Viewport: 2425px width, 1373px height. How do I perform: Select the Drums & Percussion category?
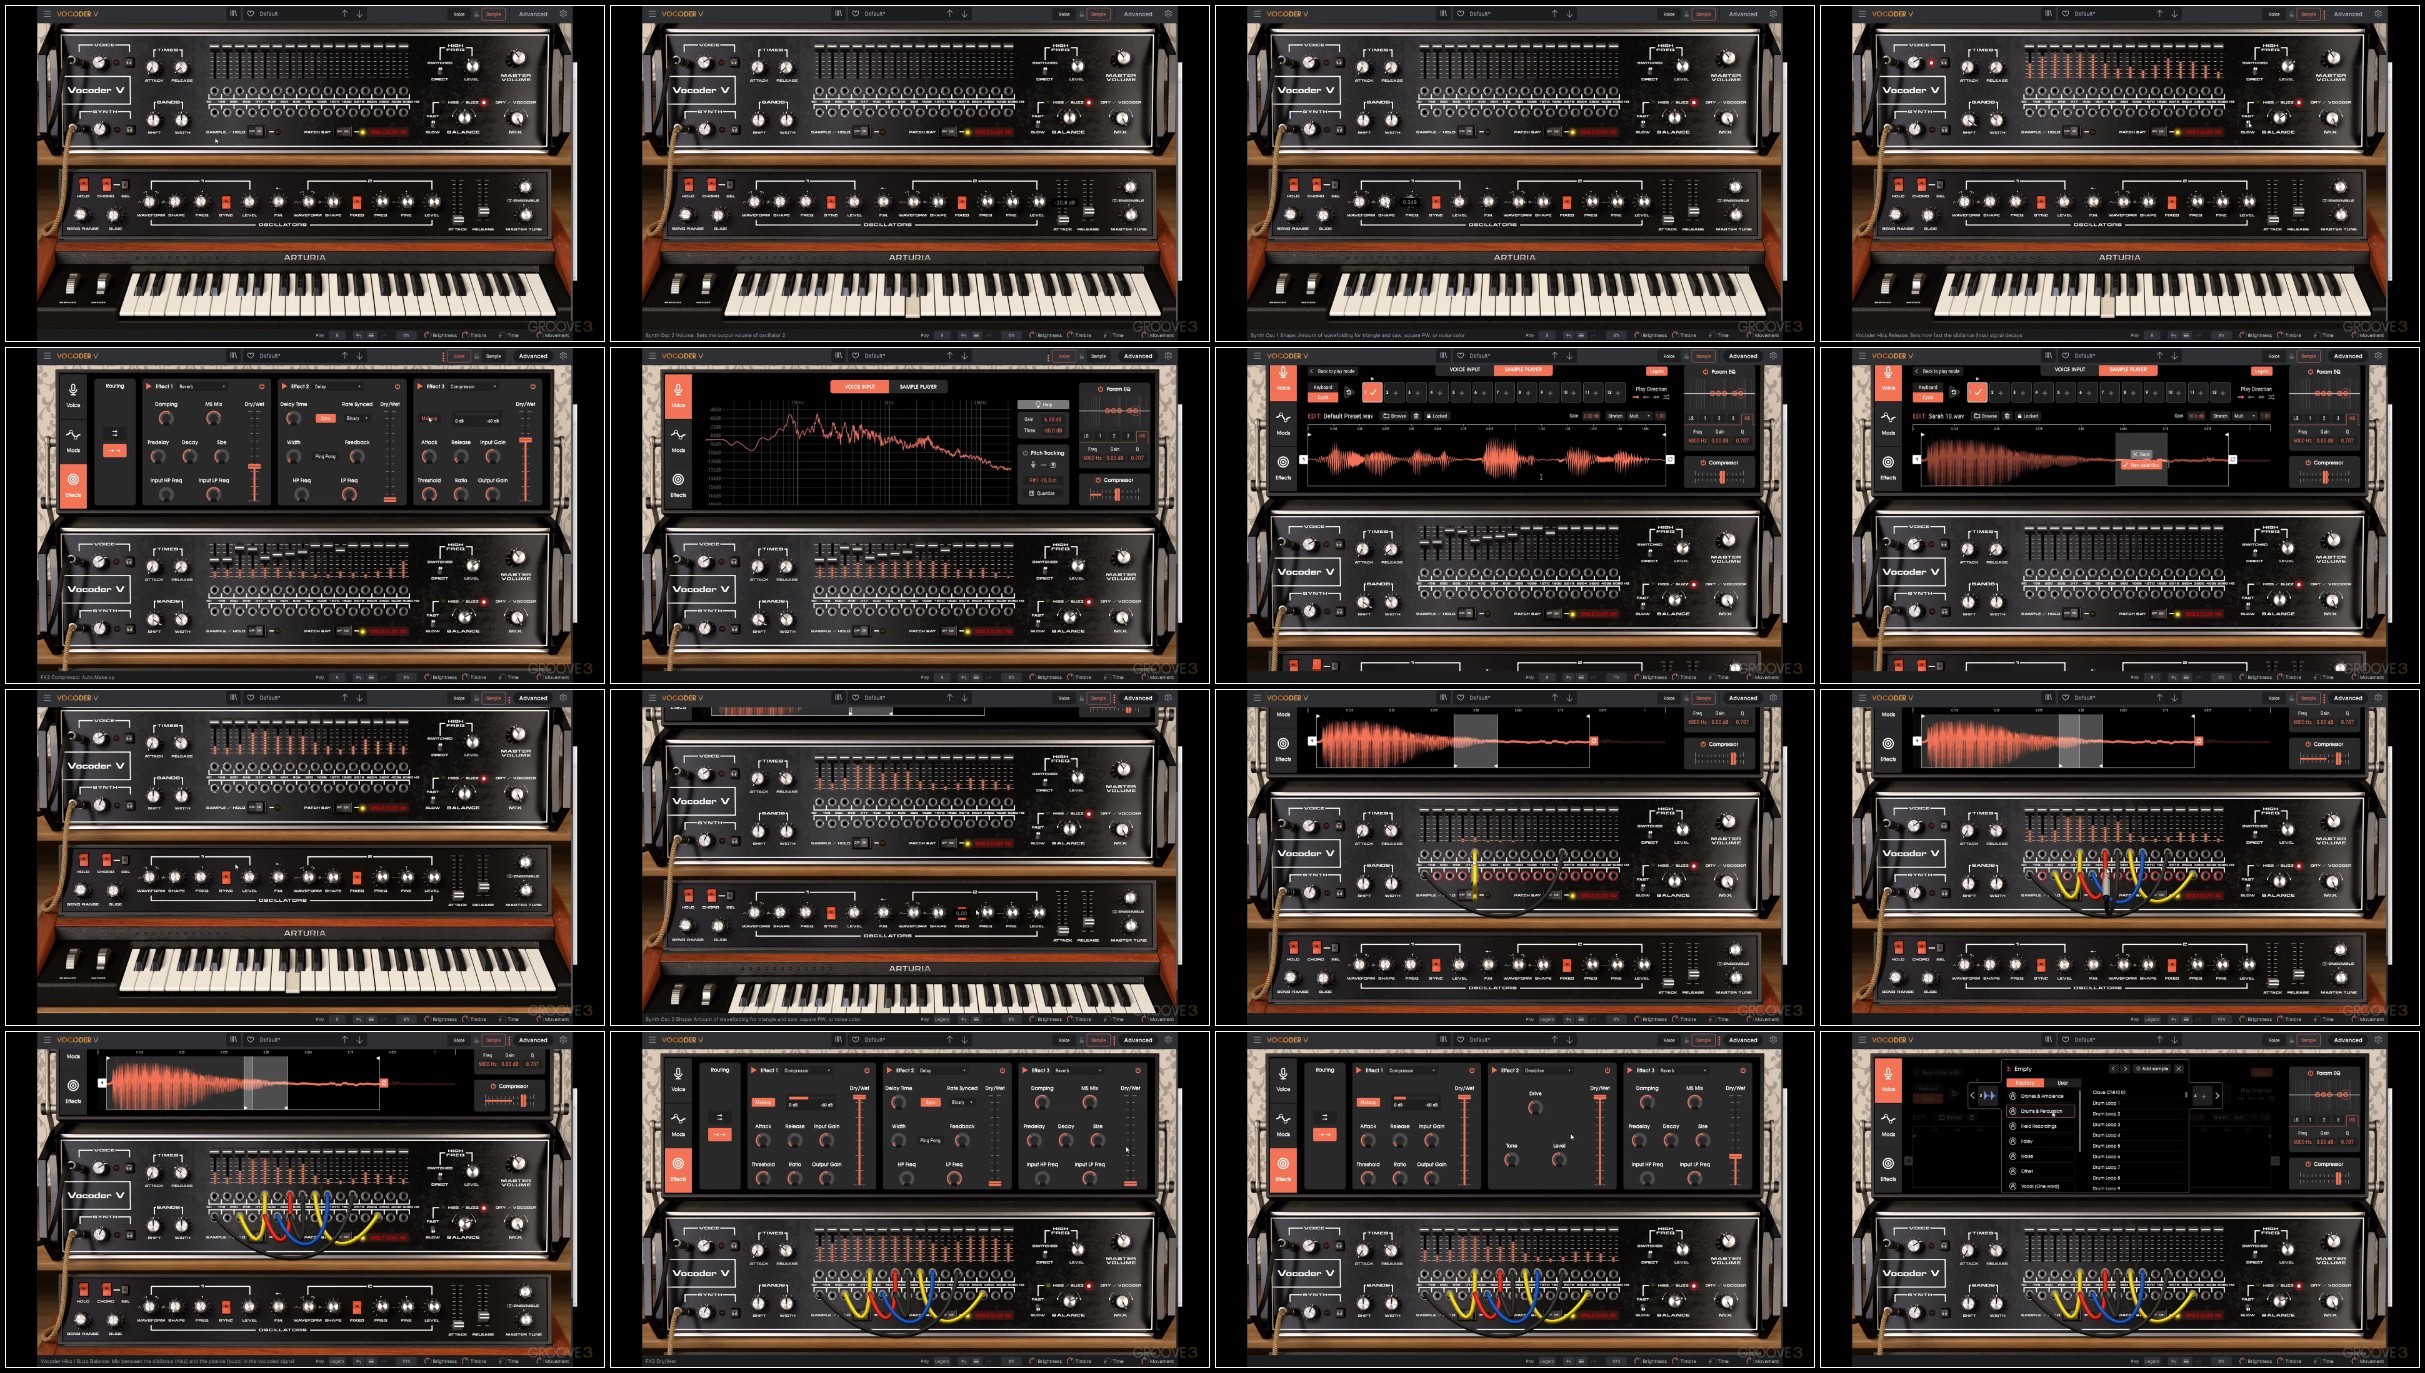pos(2041,1111)
